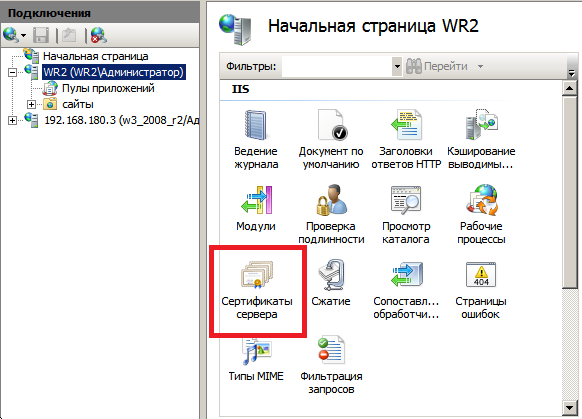Select Начальная страница in connections tree
Image resolution: width=582 pixels, height=419 pixels.
(95, 56)
